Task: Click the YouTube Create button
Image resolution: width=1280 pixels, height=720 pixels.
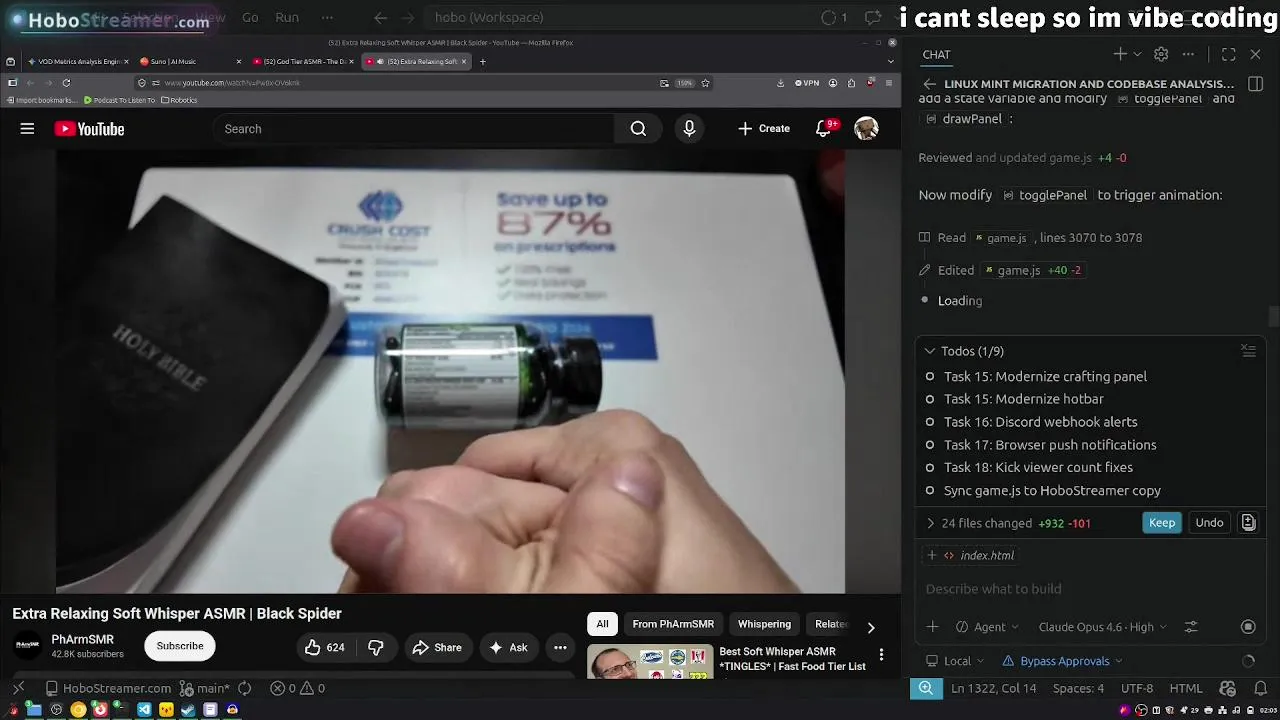Action: click(764, 129)
